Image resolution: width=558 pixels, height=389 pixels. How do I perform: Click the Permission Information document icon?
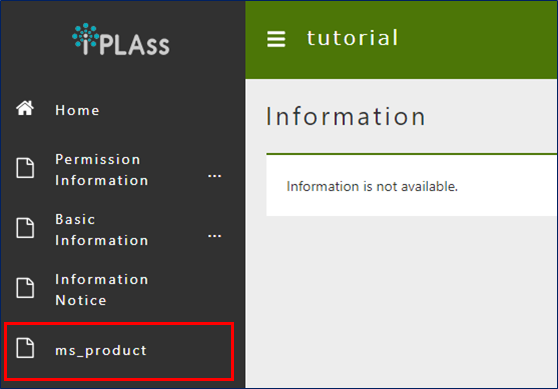[x=25, y=168]
